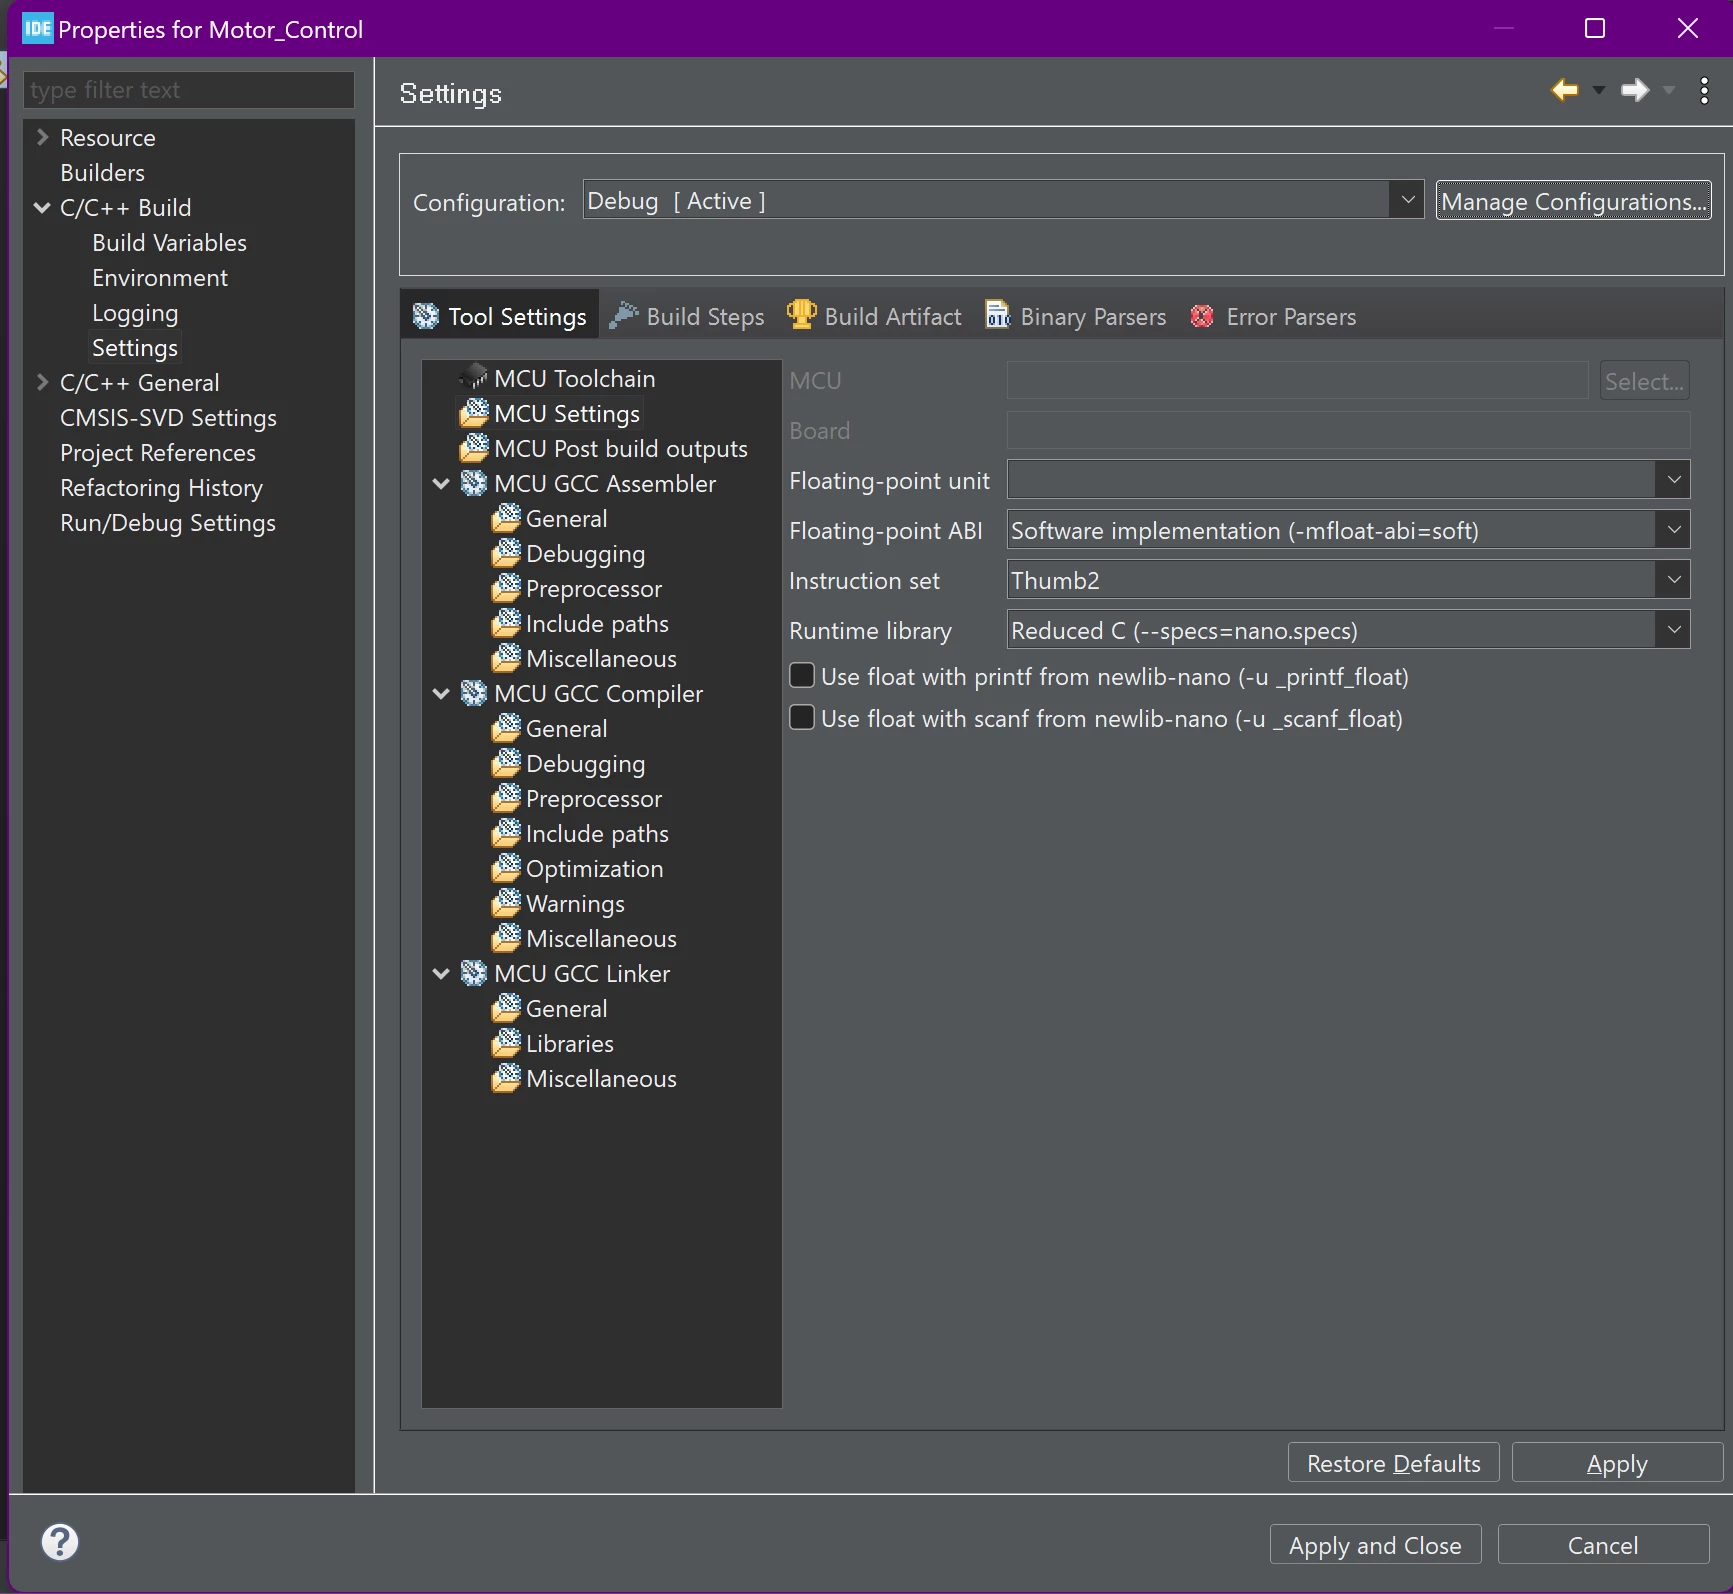Select Project References in the left tree

pos(157,452)
